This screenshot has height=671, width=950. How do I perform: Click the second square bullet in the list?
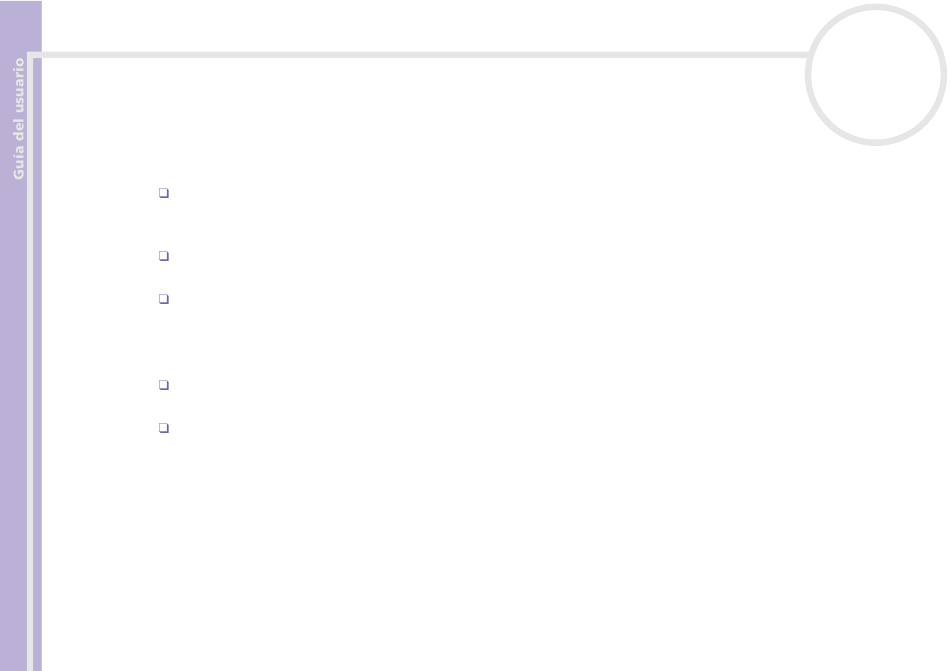(x=164, y=256)
